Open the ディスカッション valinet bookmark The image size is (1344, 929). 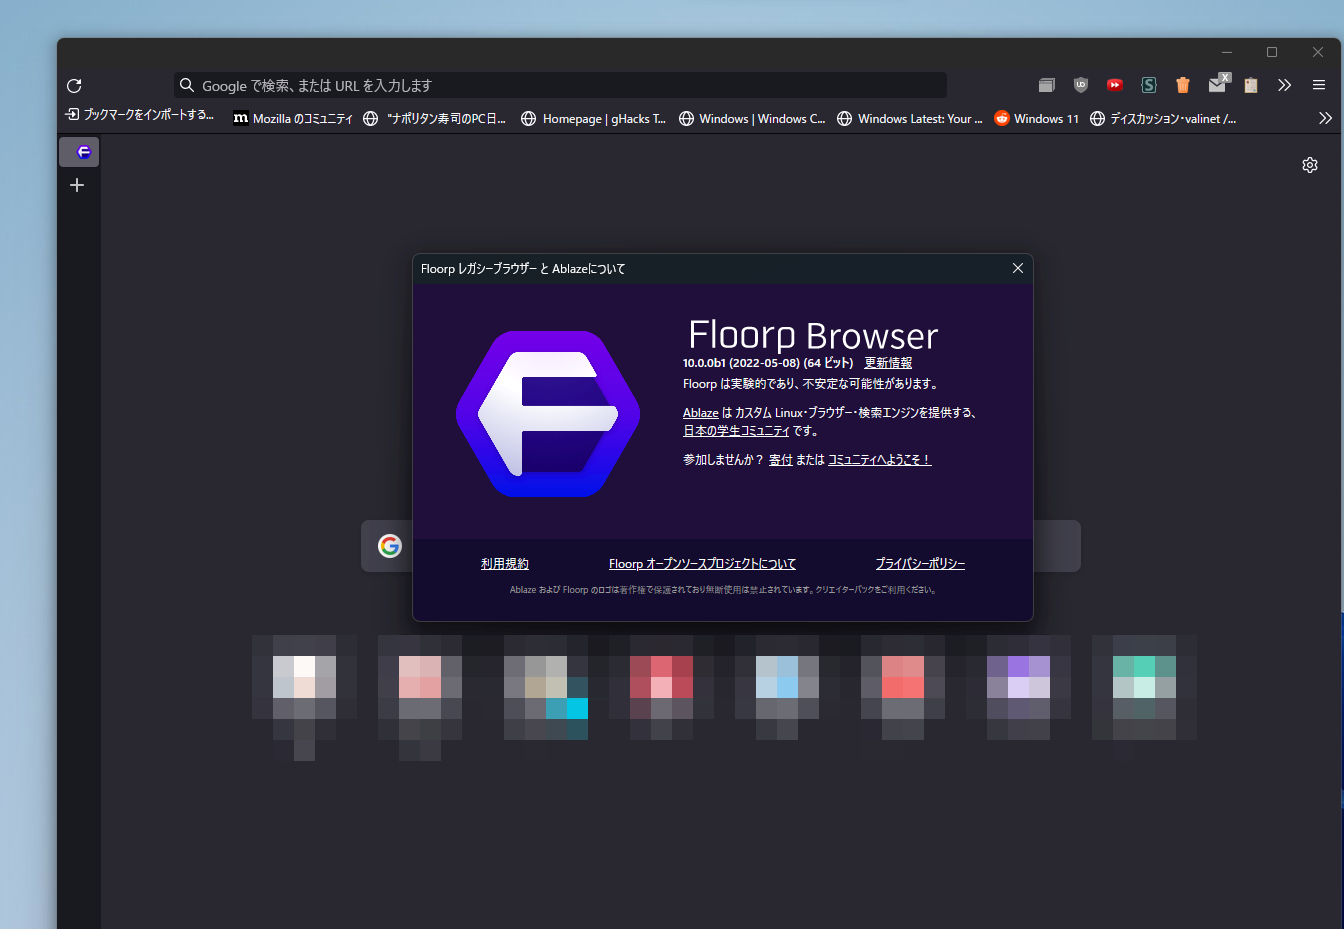point(1163,118)
